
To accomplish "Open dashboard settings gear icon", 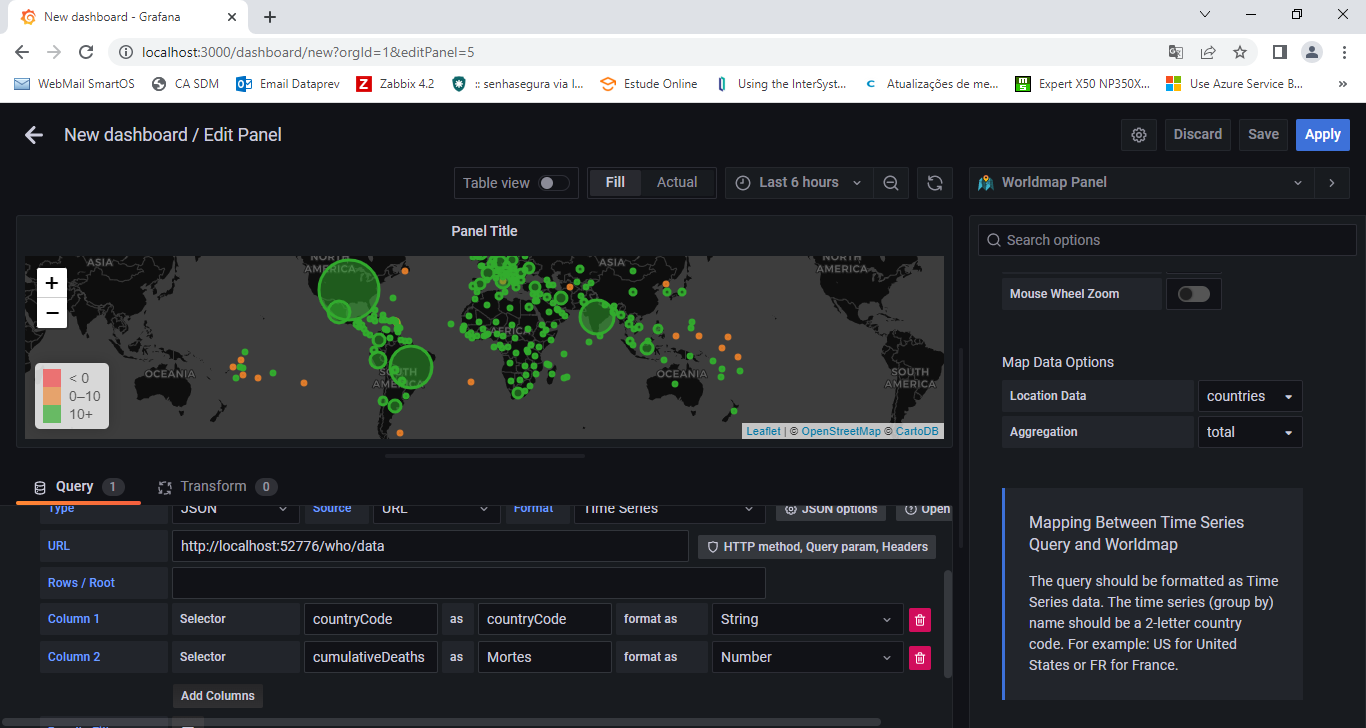I will [x=1138, y=135].
